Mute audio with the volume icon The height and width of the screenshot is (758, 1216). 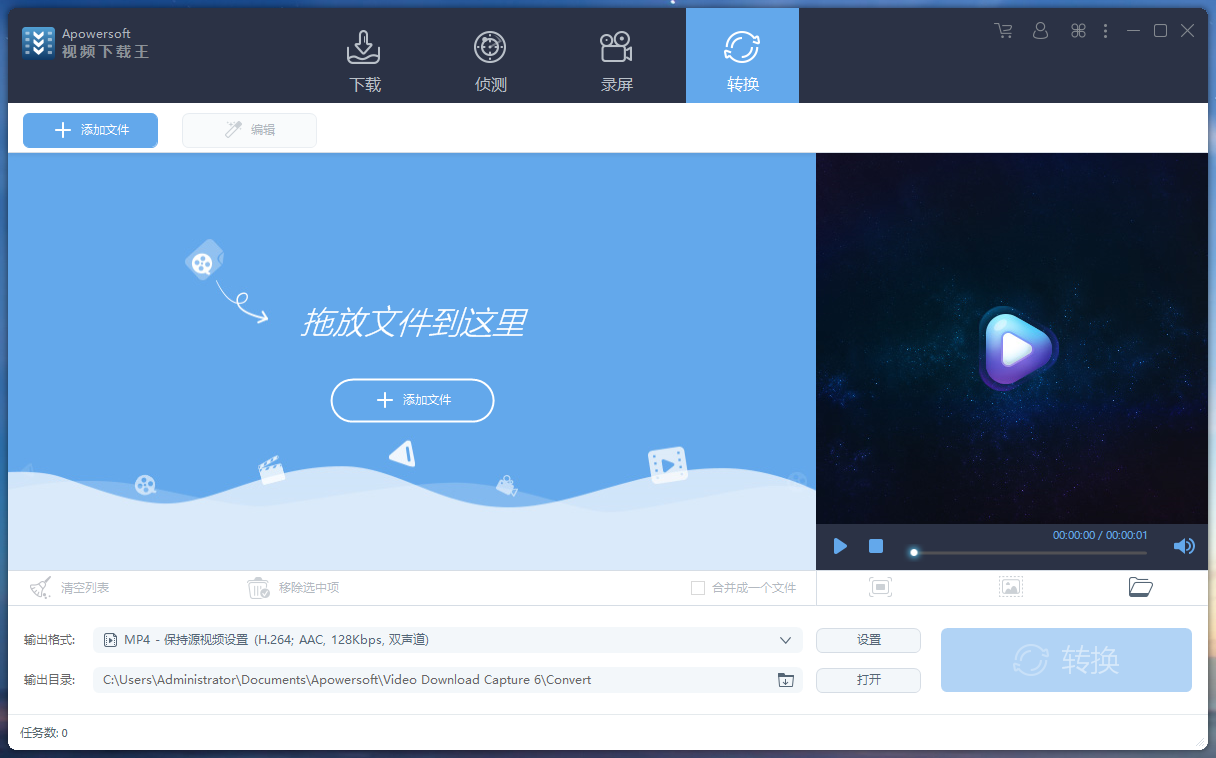[x=1184, y=546]
